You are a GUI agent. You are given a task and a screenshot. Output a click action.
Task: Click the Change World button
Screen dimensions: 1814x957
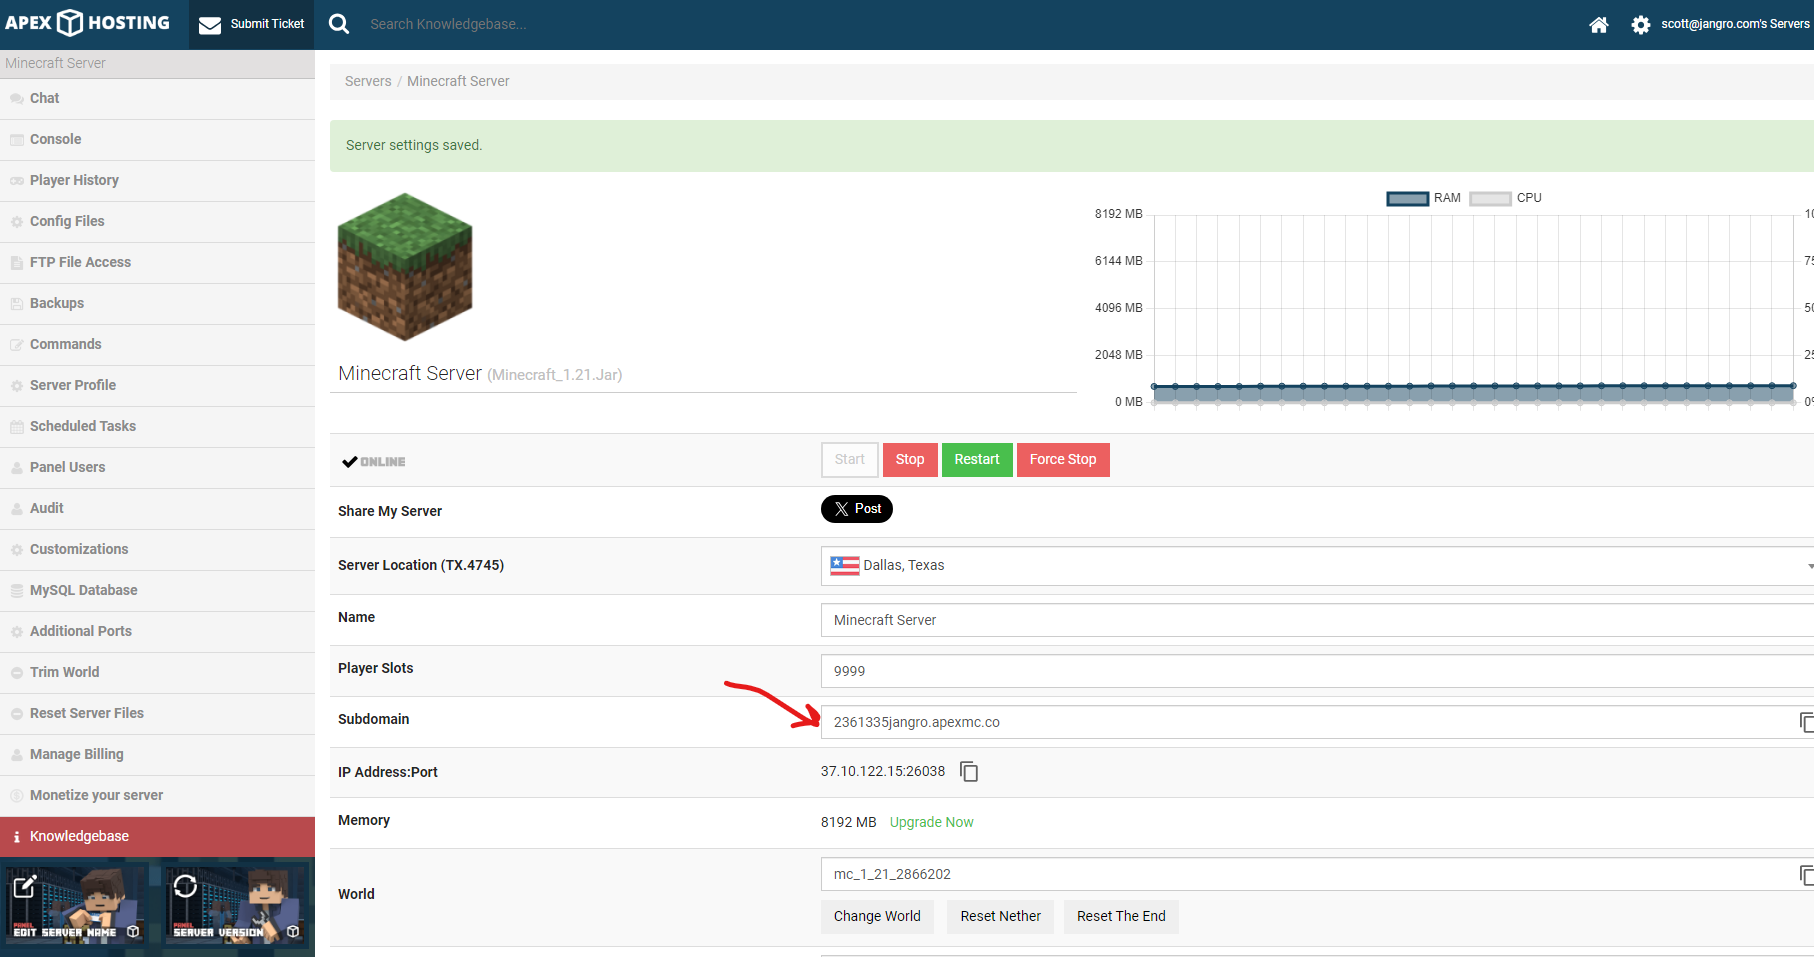click(877, 917)
